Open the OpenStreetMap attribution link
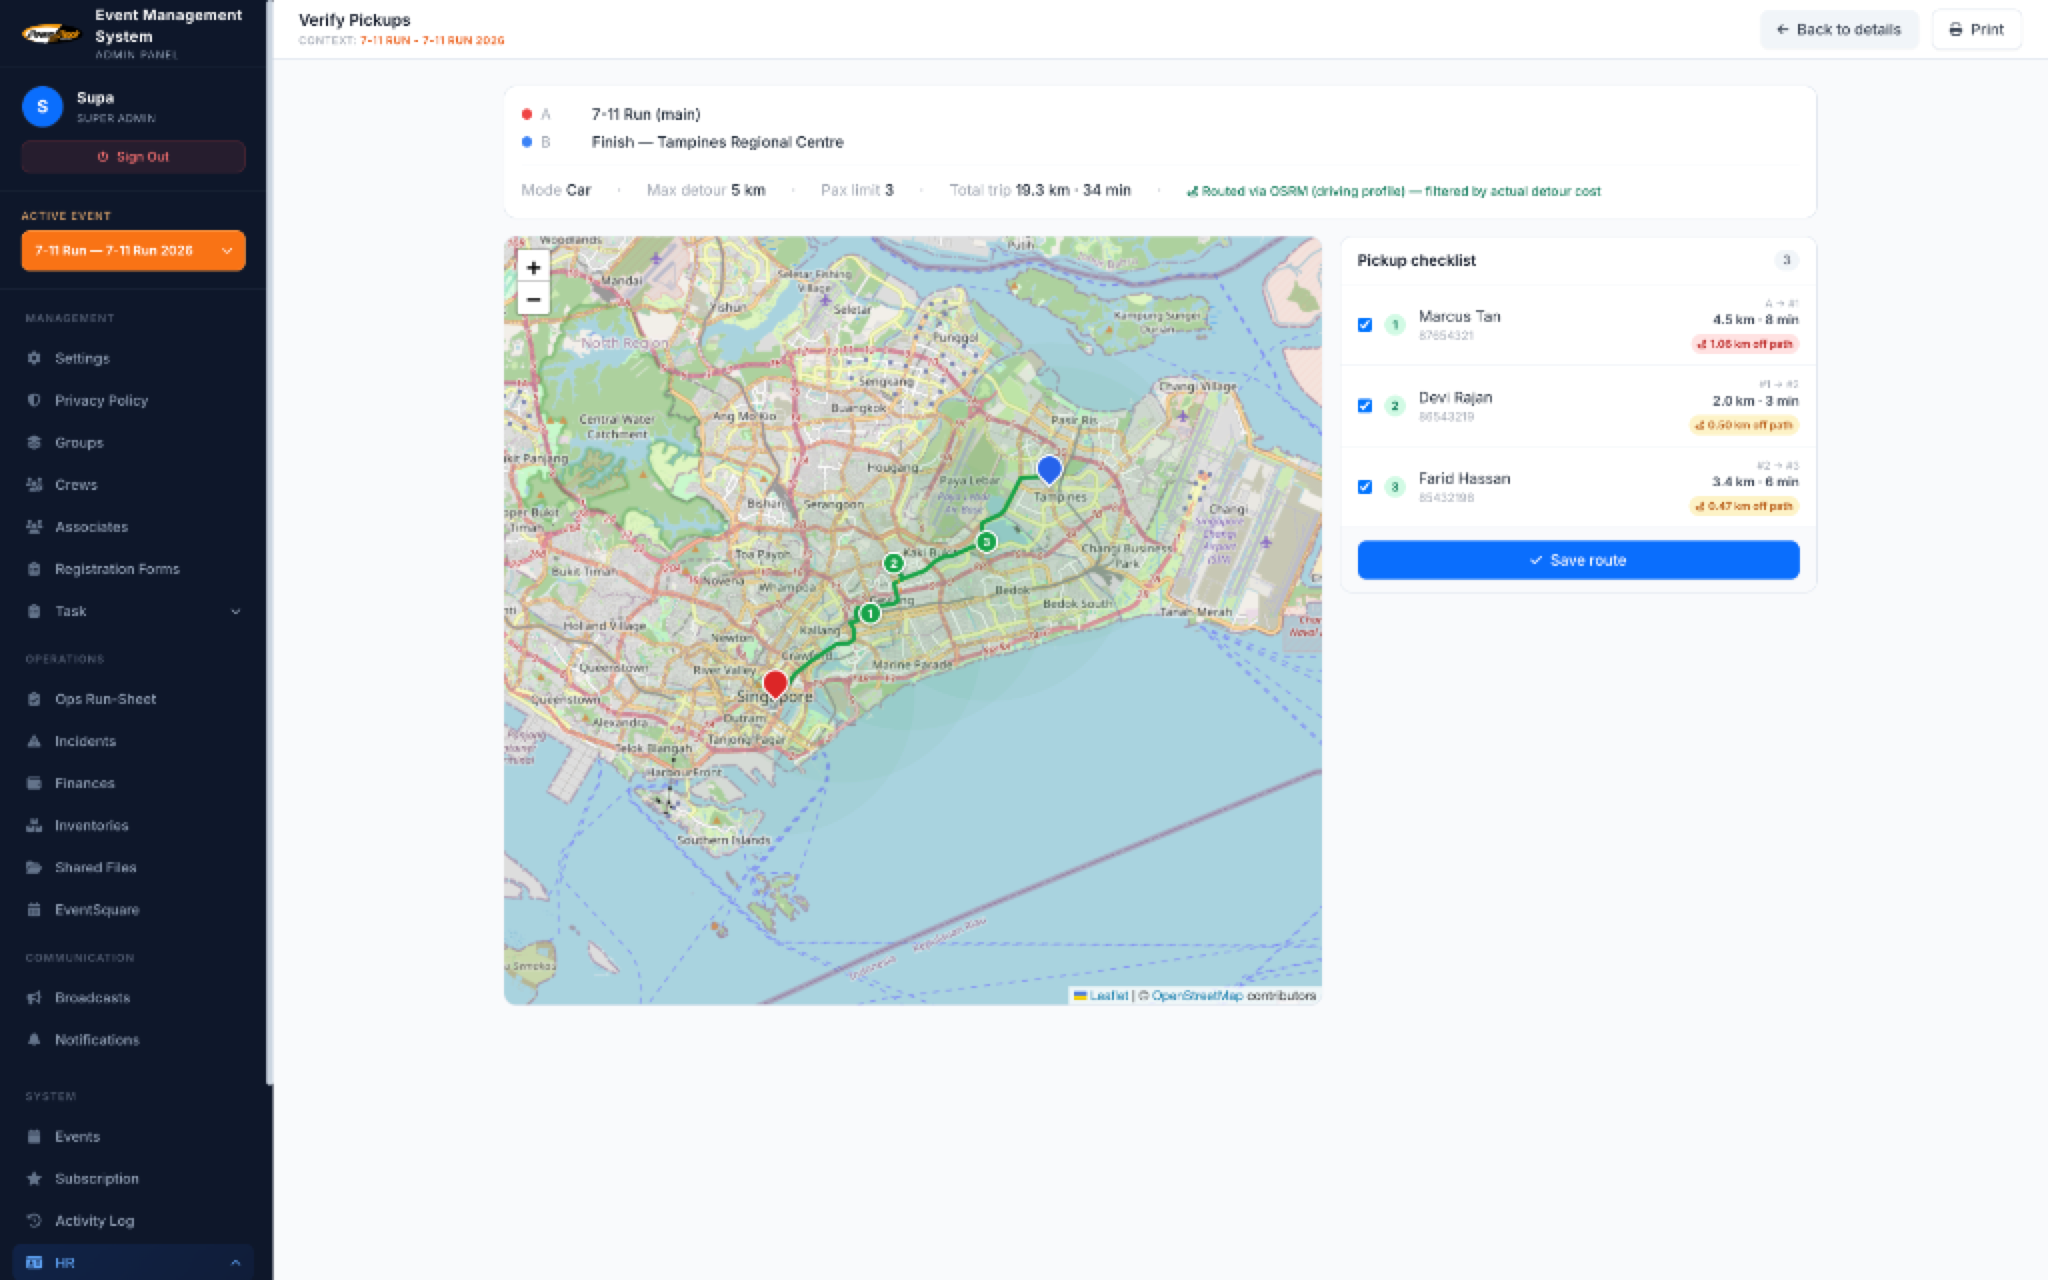2048x1280 pixels. tap(1197, 995)
